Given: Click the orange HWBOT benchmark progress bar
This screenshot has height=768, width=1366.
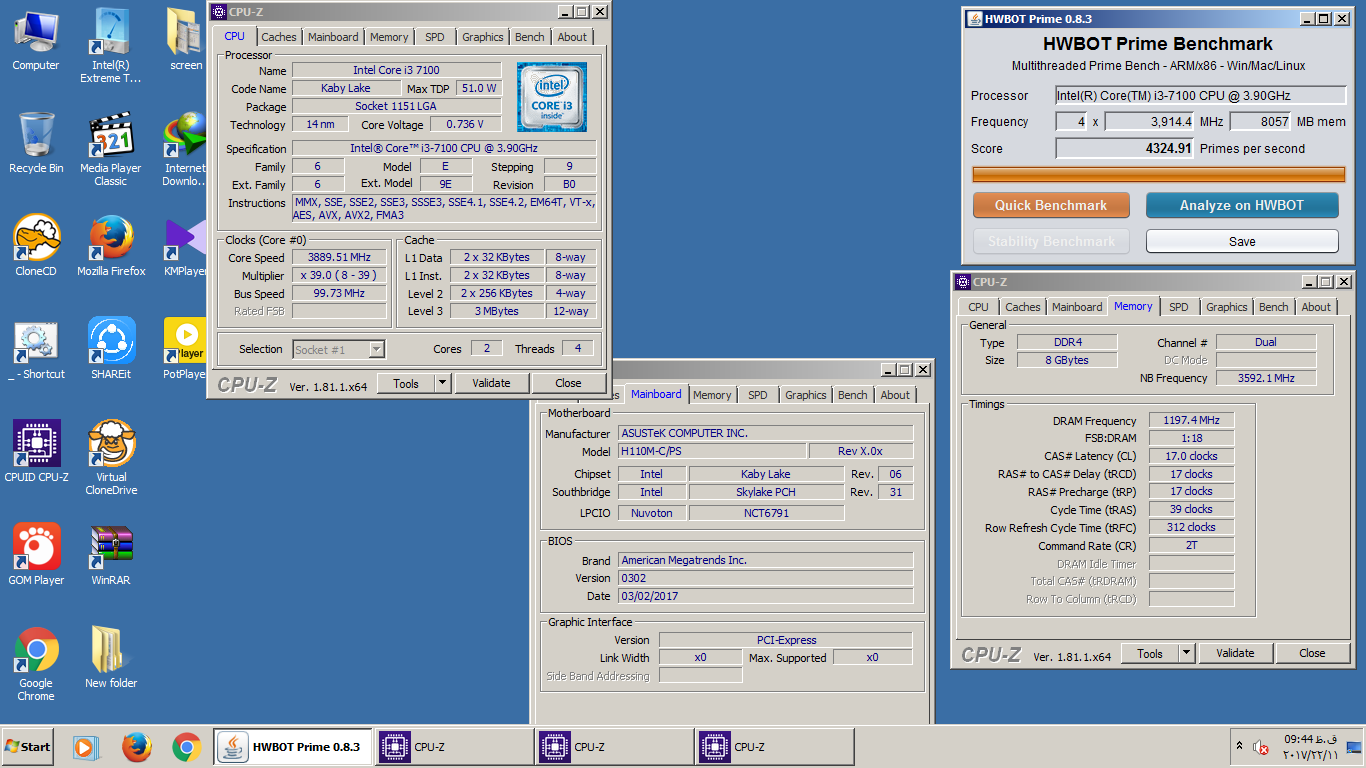Looking at the screenshot, I should [1159, 174].
